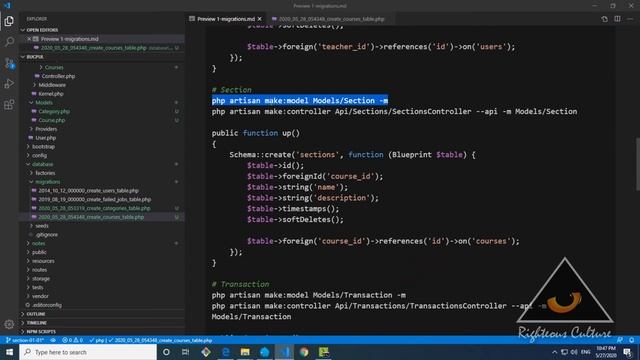Viewport: 640px width, 360px height.
Task: Collapse the Models folder
Action: 44,102
